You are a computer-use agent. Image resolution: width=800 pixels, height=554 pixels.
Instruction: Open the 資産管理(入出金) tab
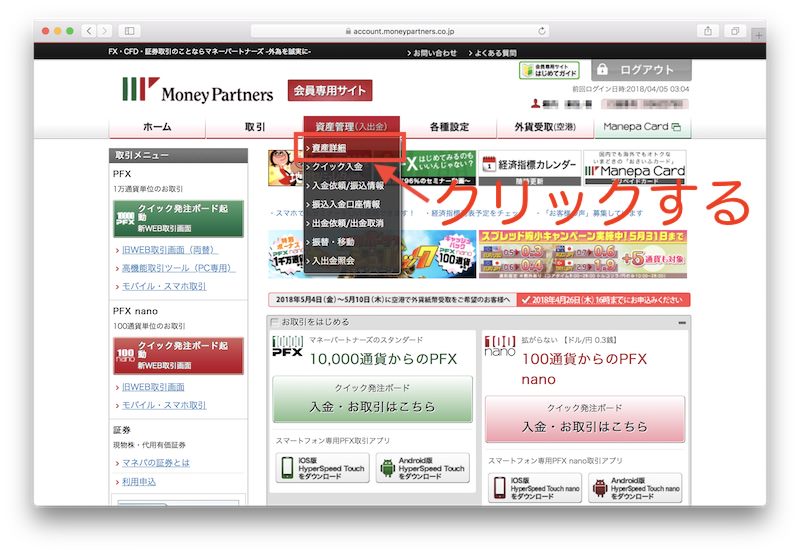352,127
